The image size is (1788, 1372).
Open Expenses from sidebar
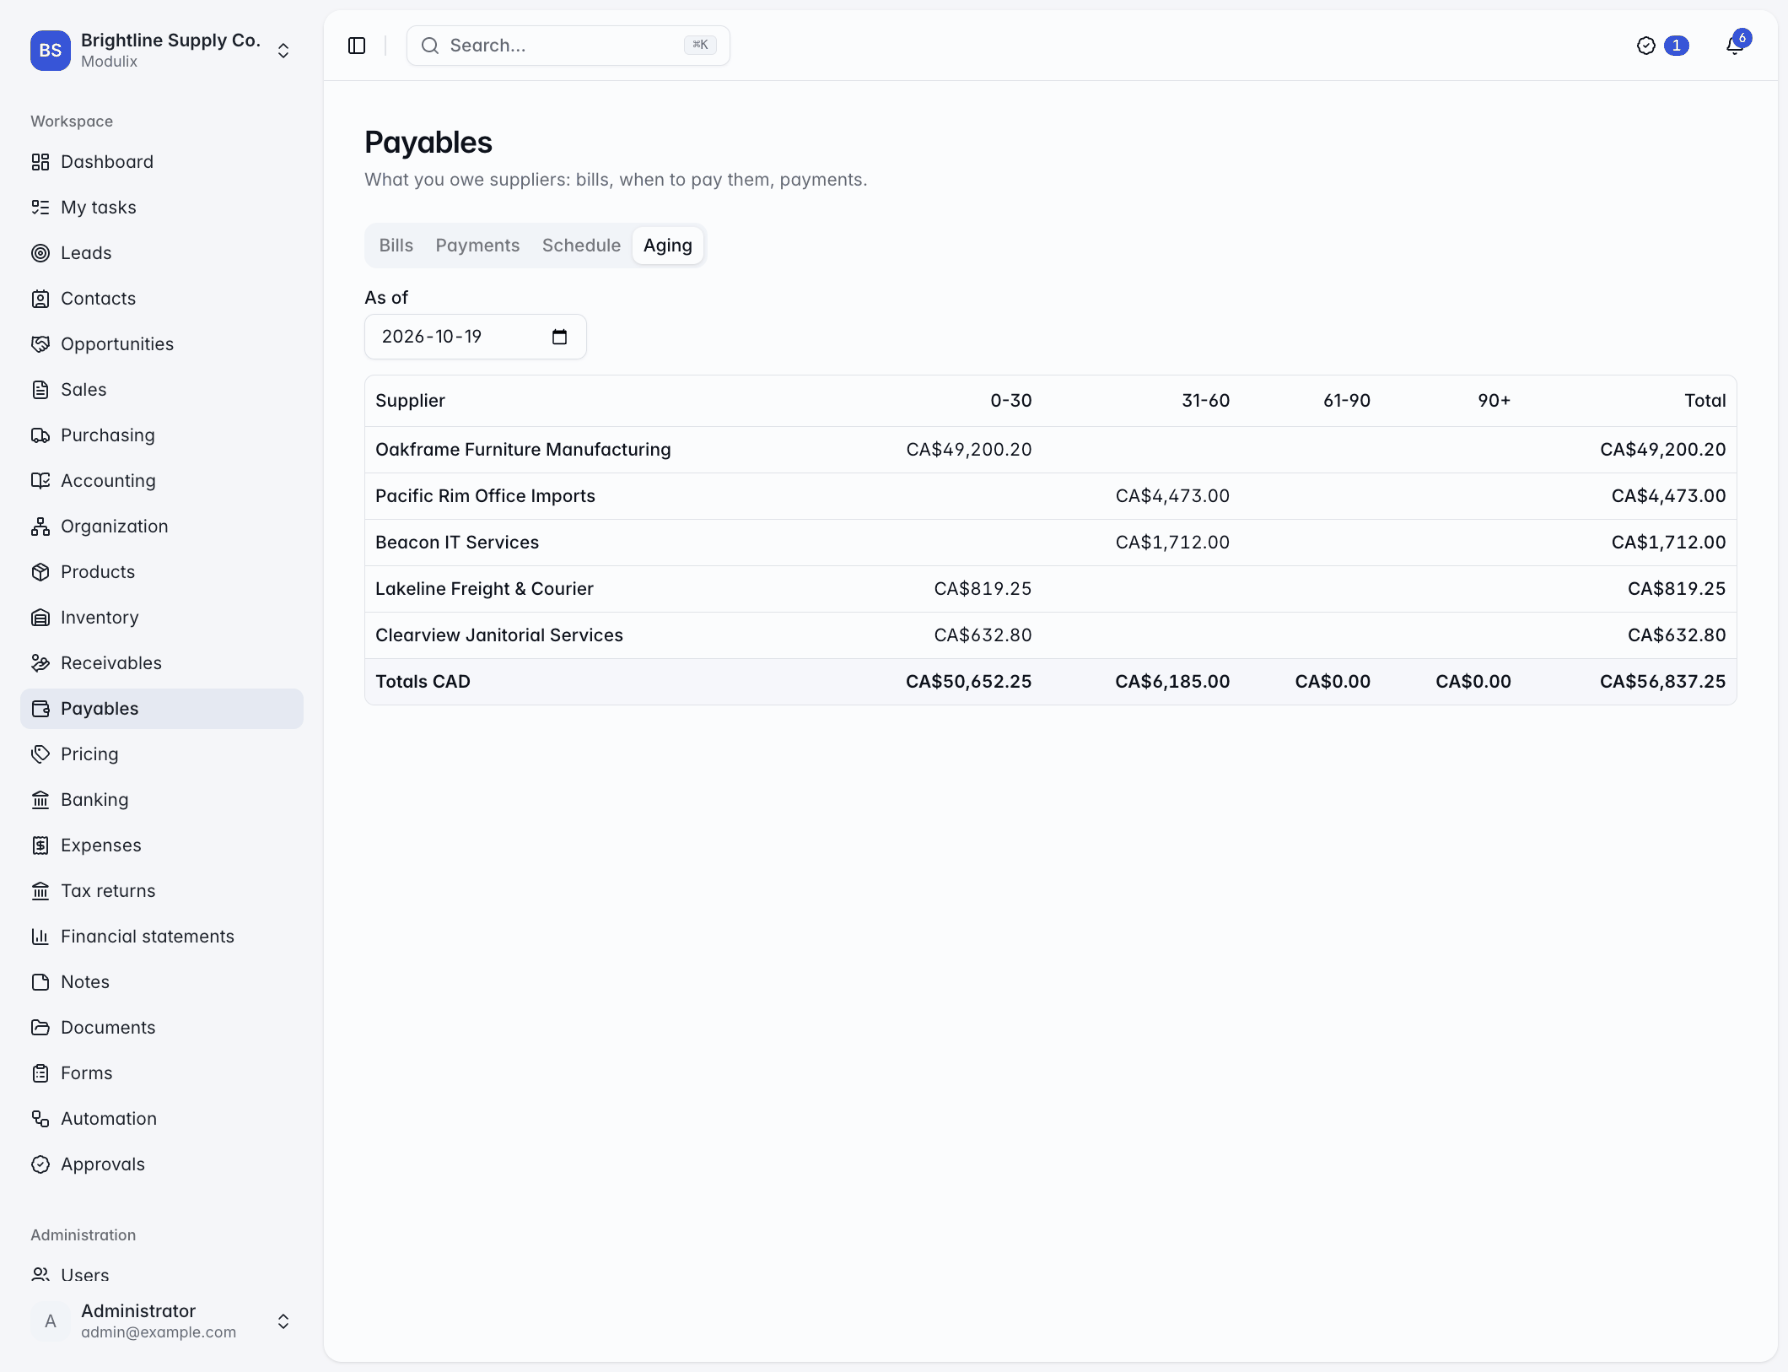[162, 845]
